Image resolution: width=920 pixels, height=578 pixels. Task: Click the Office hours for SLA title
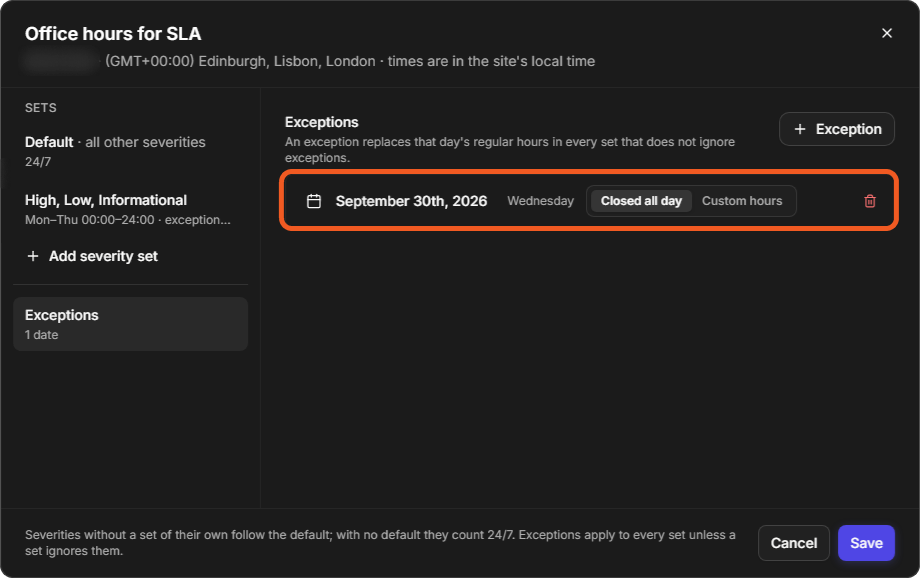tap(113, 33)
